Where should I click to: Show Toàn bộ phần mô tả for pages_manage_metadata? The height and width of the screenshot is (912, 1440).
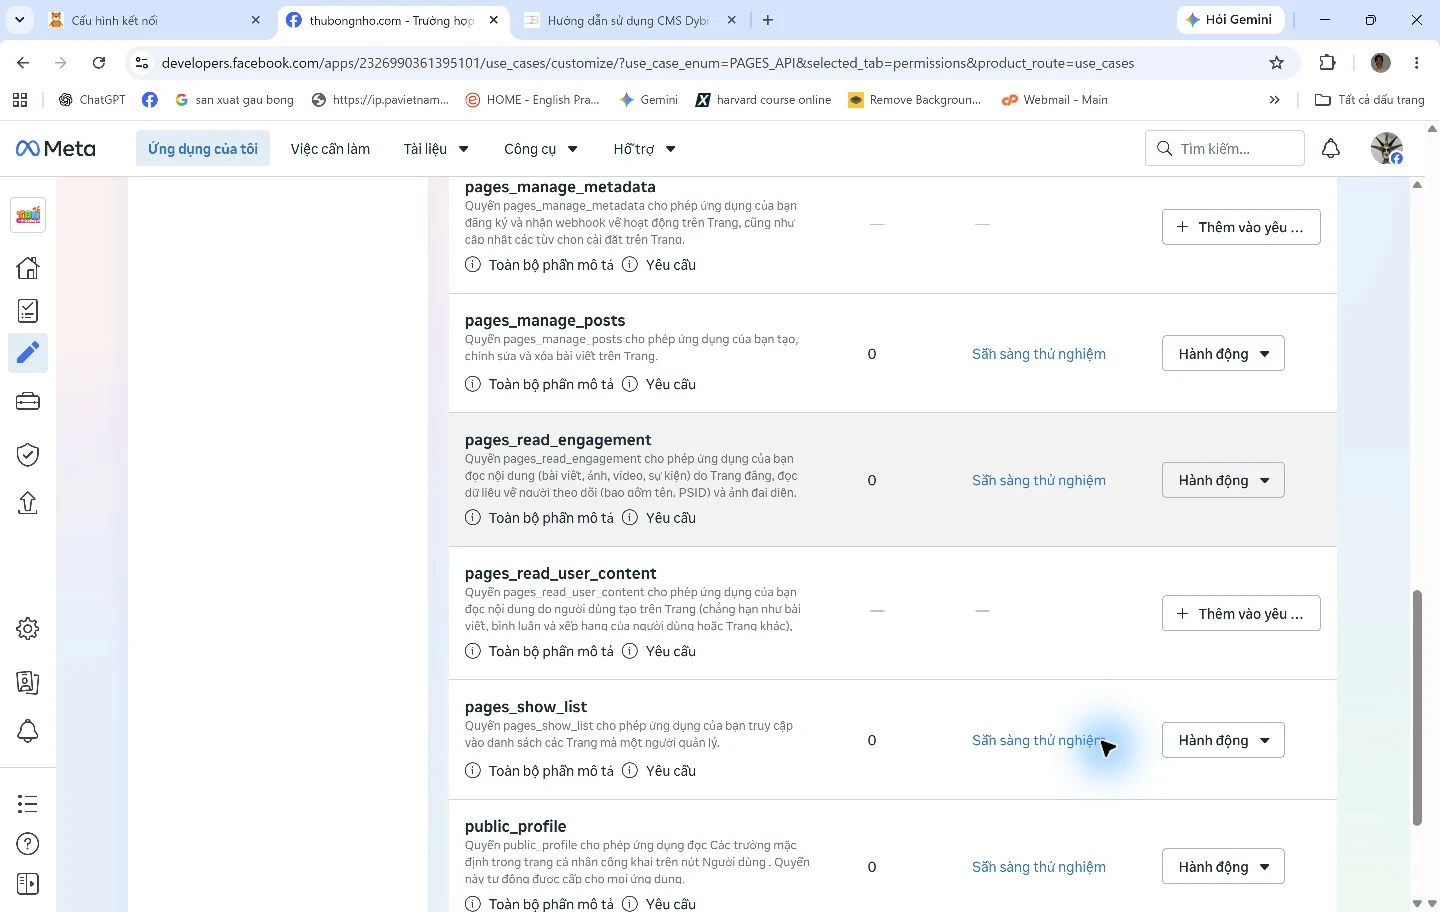540,265
